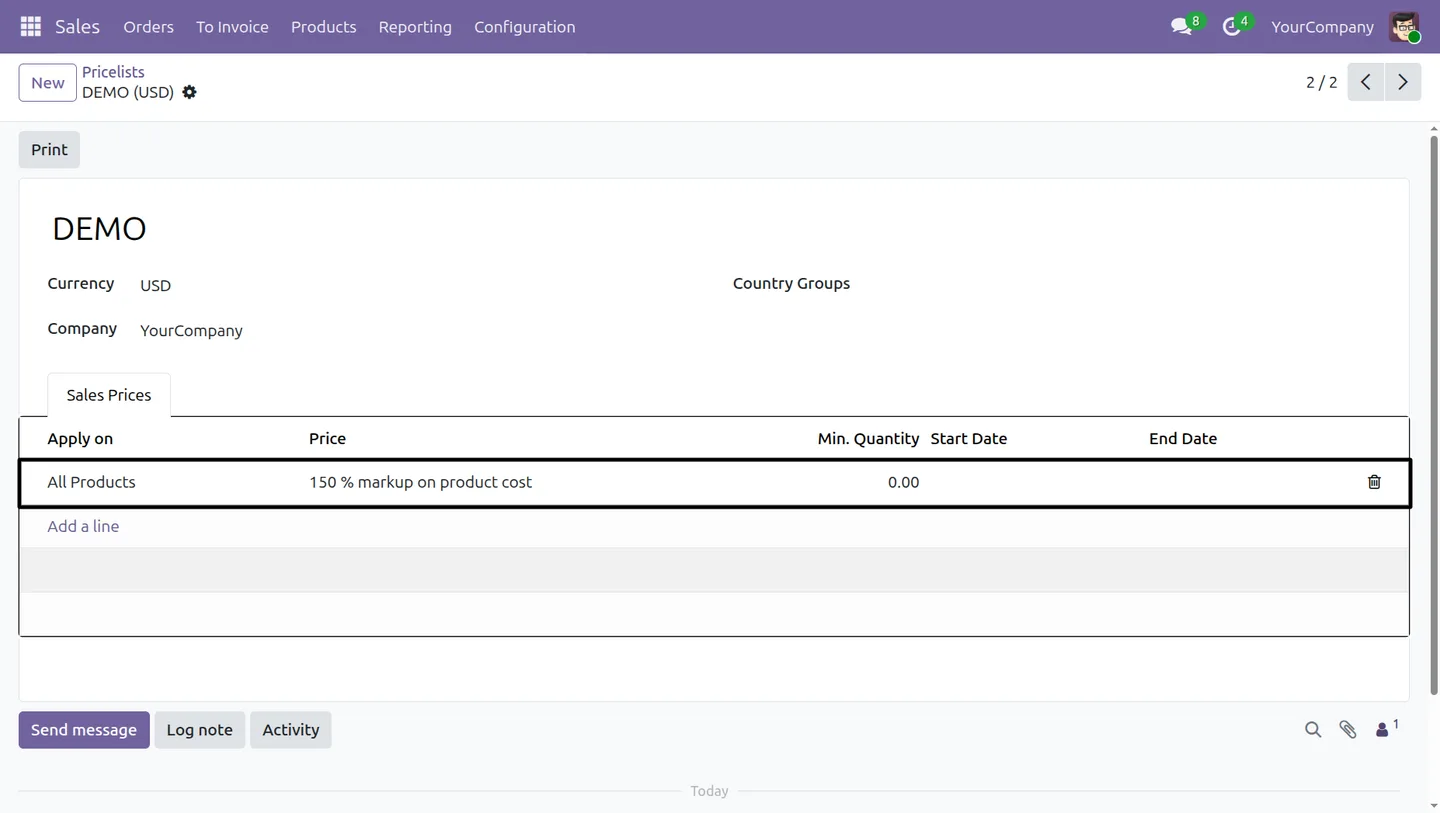Open the Products menu
The height and width of the screenshot is (813, 1440).
tap(323, 27)
